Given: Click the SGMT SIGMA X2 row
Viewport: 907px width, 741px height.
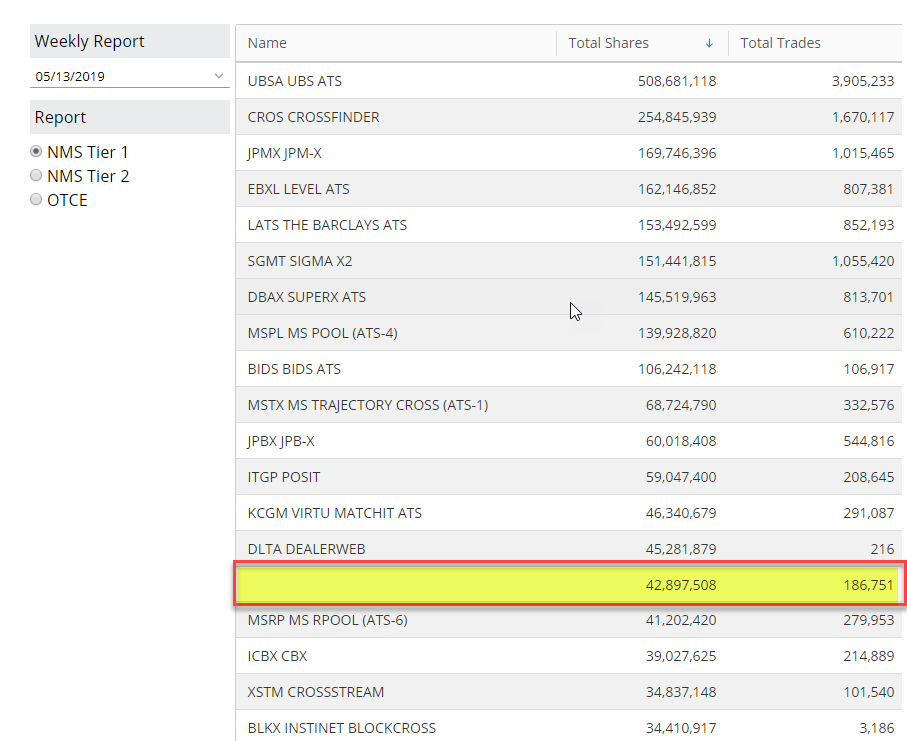Looking at the screenshot, I should (x=299, y=261).
